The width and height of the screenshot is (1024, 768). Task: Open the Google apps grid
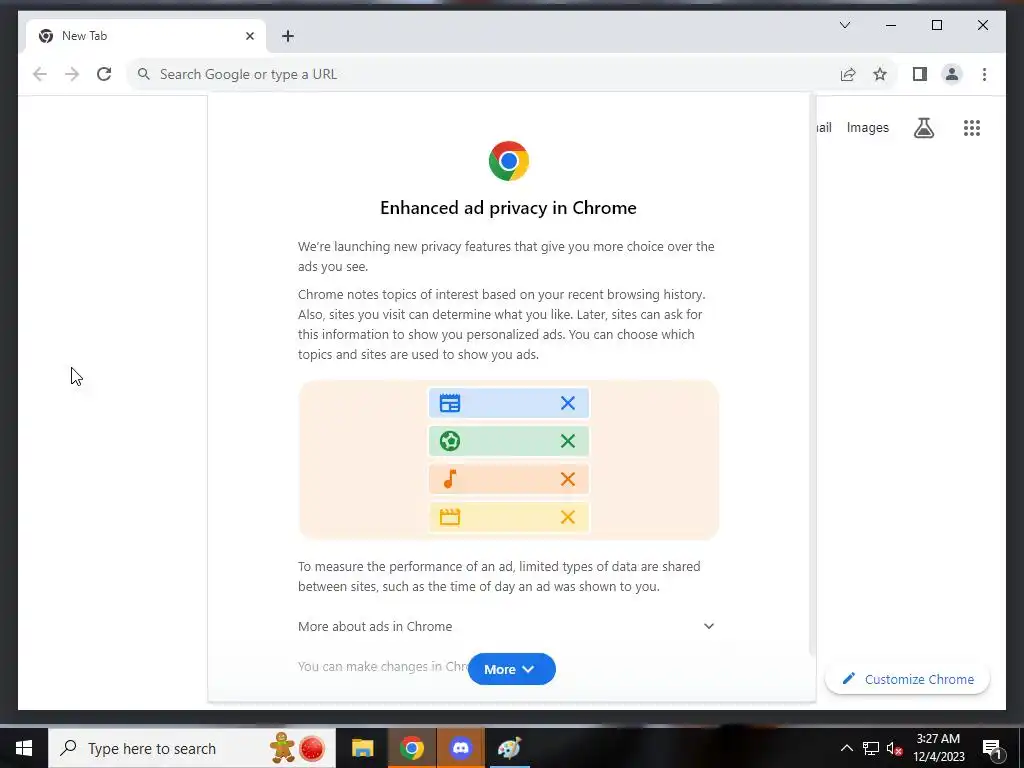(972, 128)
